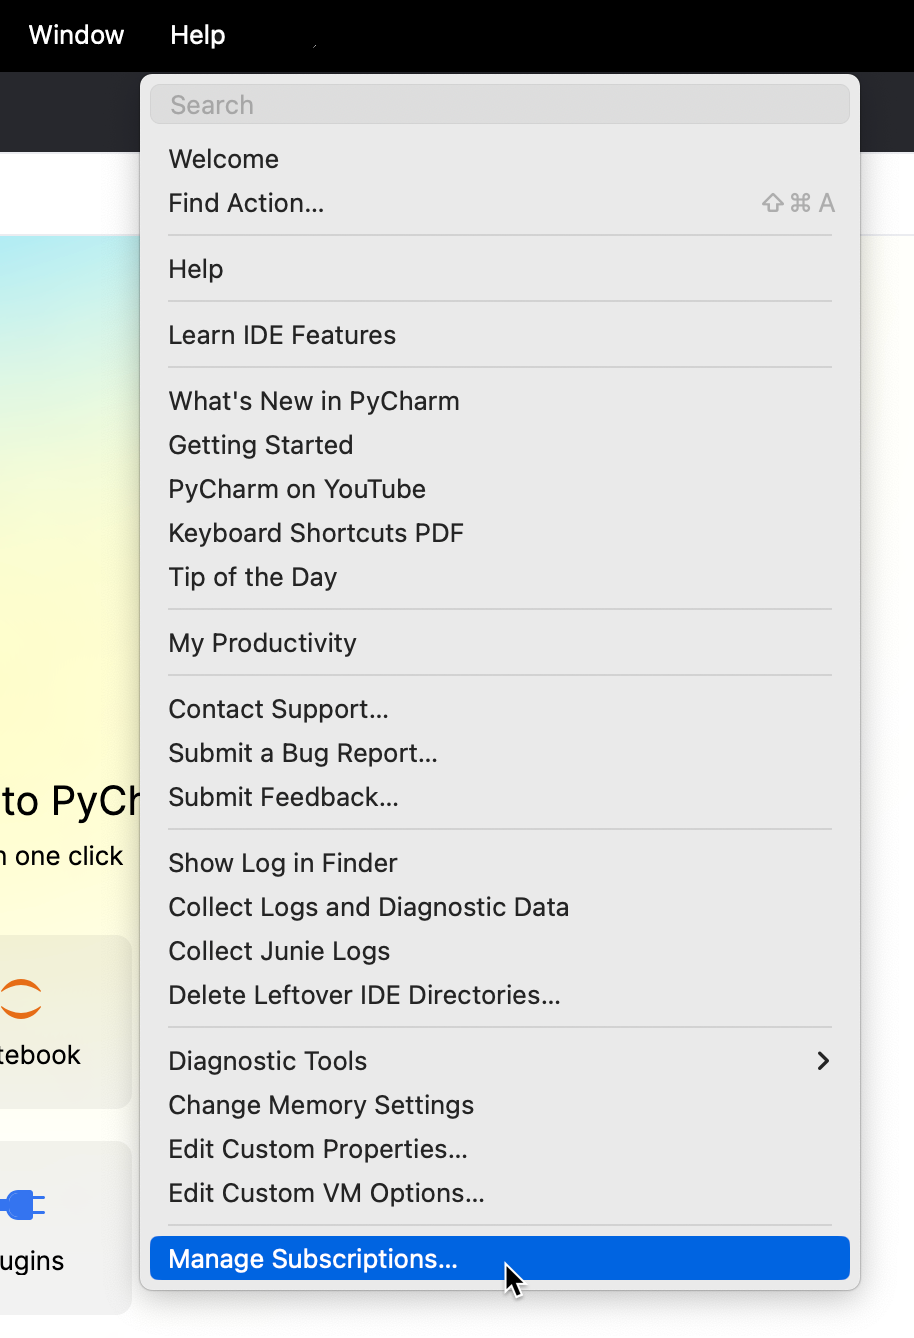Select Learn IDE Features
Viewport: 914px width, 1338px height.
click(282, 334)
